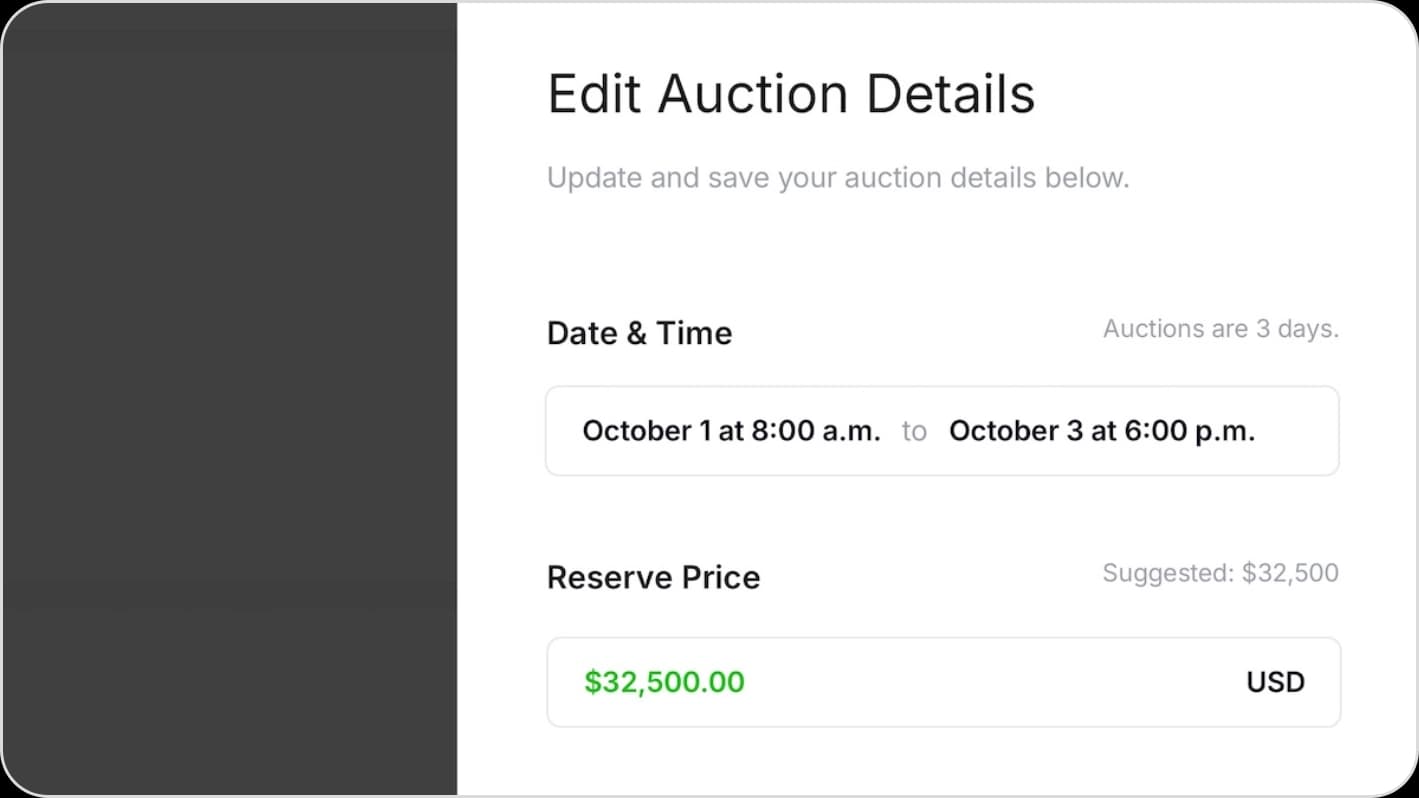This screenshot has height=798, width=1419.
Task: Click the word 'Suggested:' above the price field
Action: [x=1167, y=573]
